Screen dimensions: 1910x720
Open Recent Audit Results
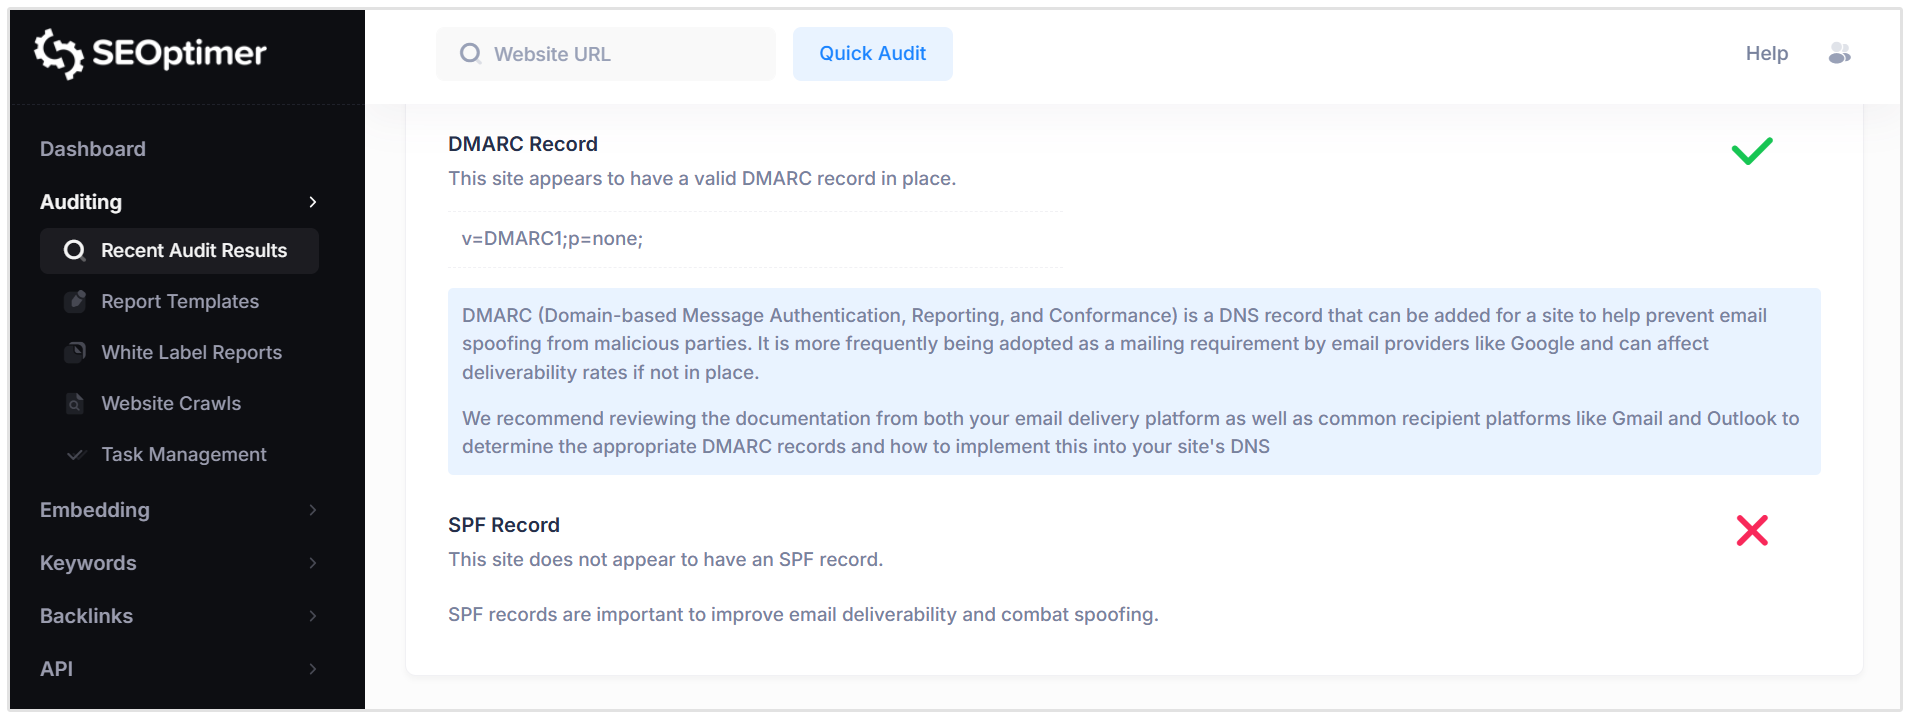coord(179,251)
